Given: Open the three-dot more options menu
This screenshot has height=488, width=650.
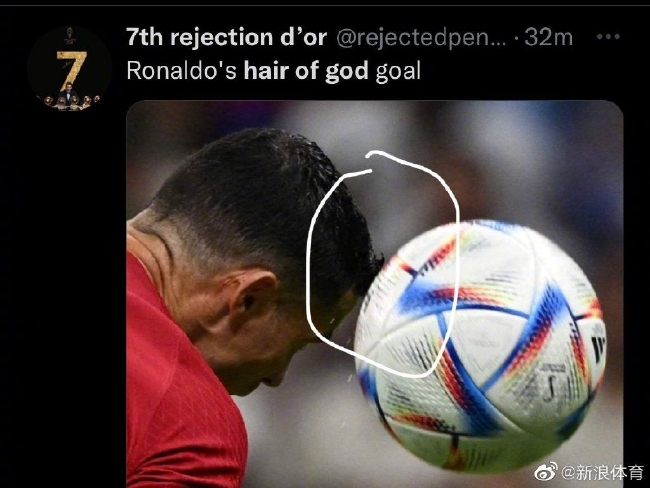Looking at the screenshot, I should click(x=608, y=37).
